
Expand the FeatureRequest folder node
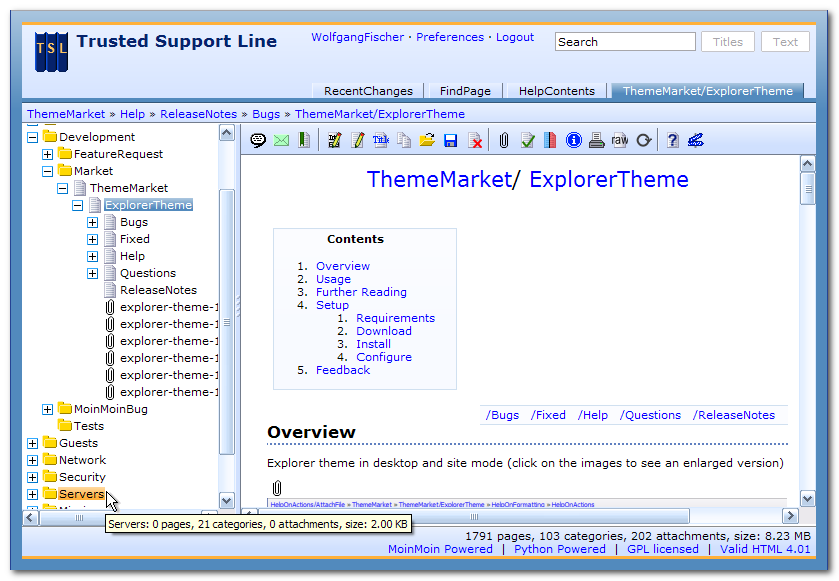48,154
